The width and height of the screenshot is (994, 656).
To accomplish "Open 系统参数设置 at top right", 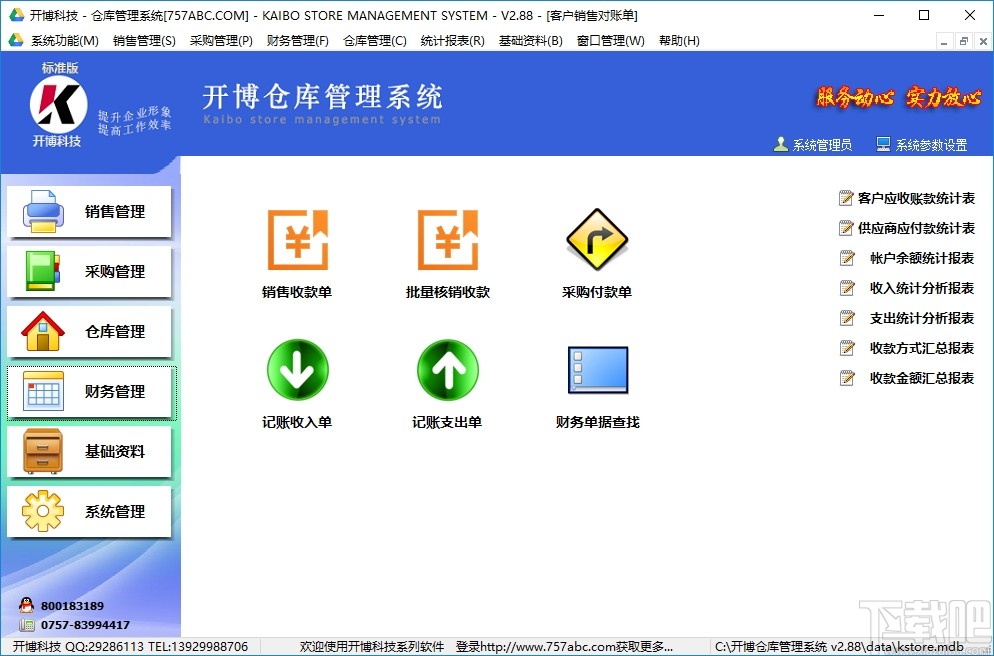I will (932, 143).
